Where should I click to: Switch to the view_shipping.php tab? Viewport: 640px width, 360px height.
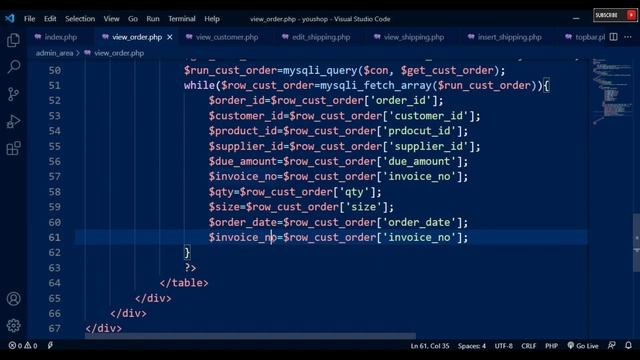coord(413,37)
